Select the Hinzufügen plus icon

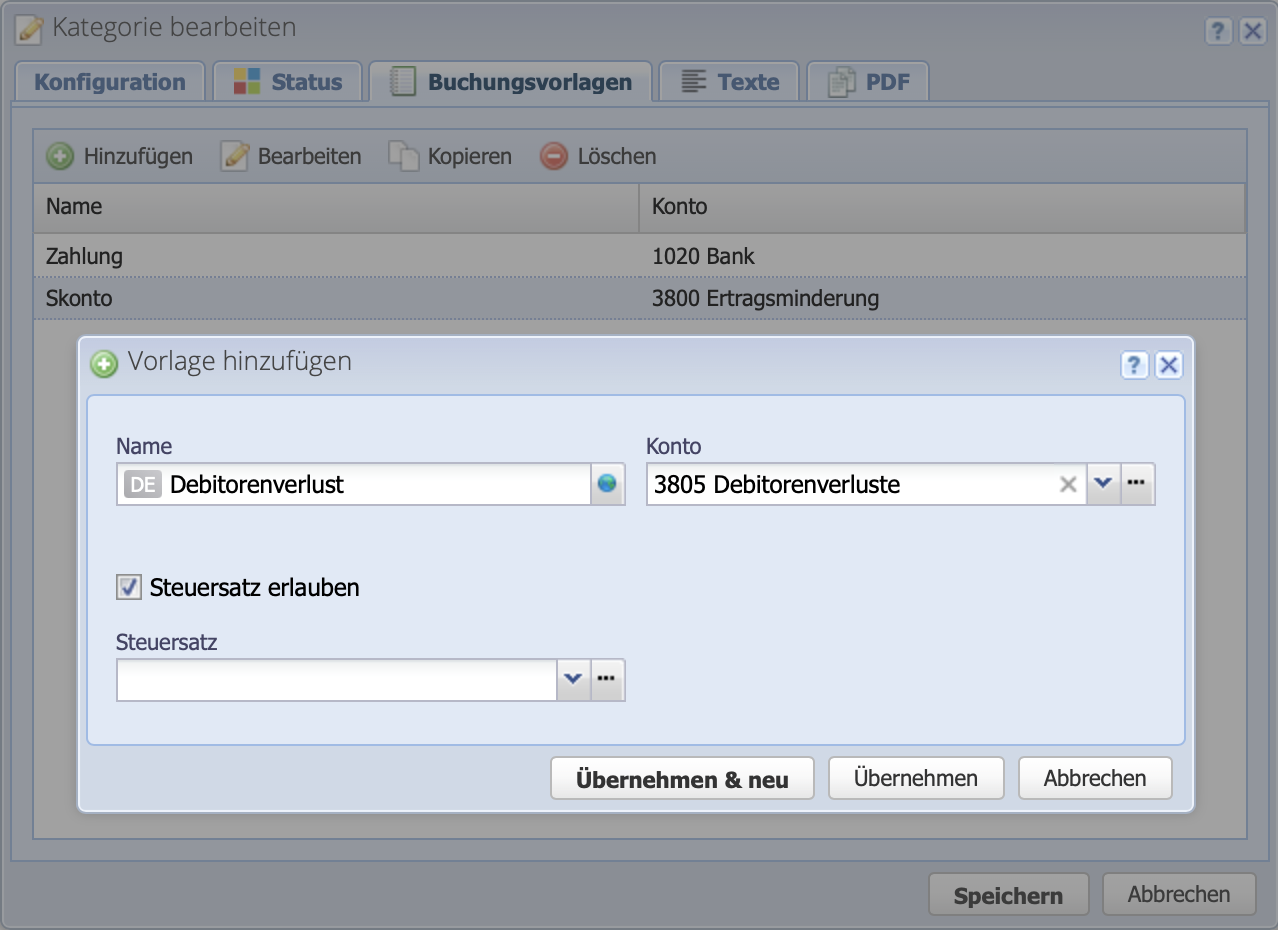[x=60, y=156]
